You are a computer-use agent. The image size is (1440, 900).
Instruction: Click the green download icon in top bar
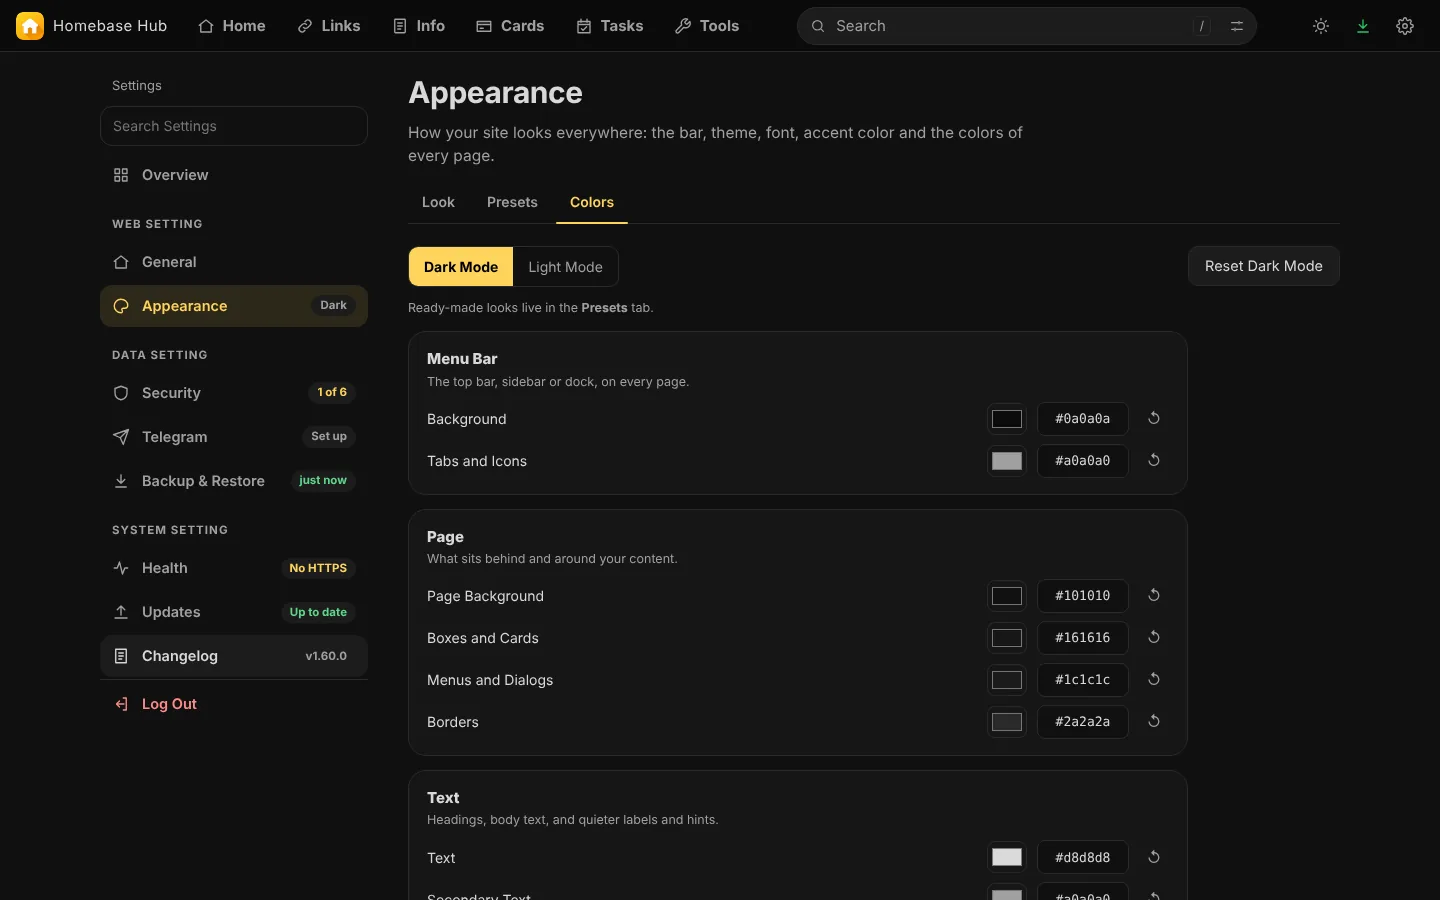[x=1363, y=26]
